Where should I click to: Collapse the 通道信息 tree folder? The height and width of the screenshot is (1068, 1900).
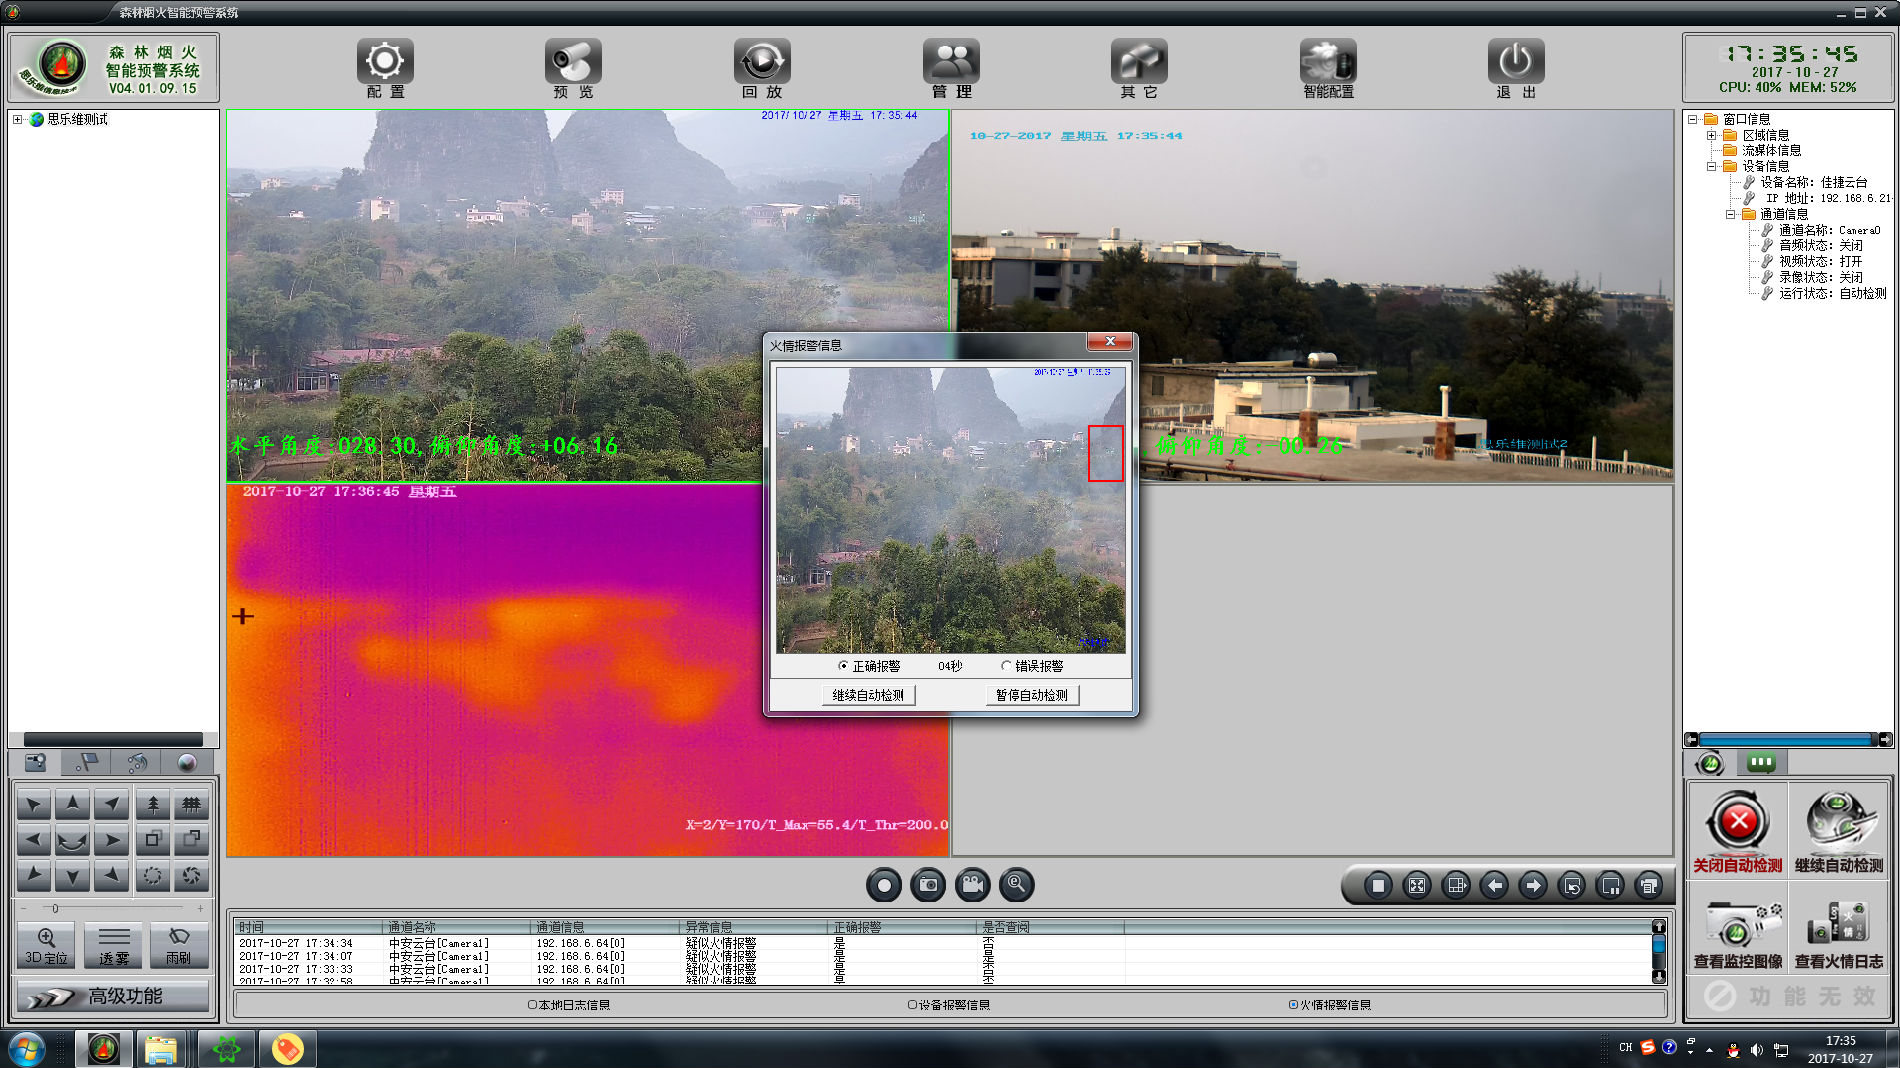pos(1730,214)
